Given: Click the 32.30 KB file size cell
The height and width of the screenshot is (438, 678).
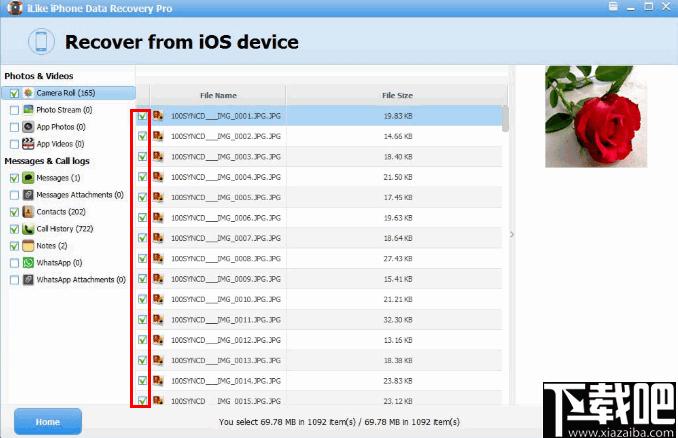Looking at the screenshot, I should (x=398, y=320).
